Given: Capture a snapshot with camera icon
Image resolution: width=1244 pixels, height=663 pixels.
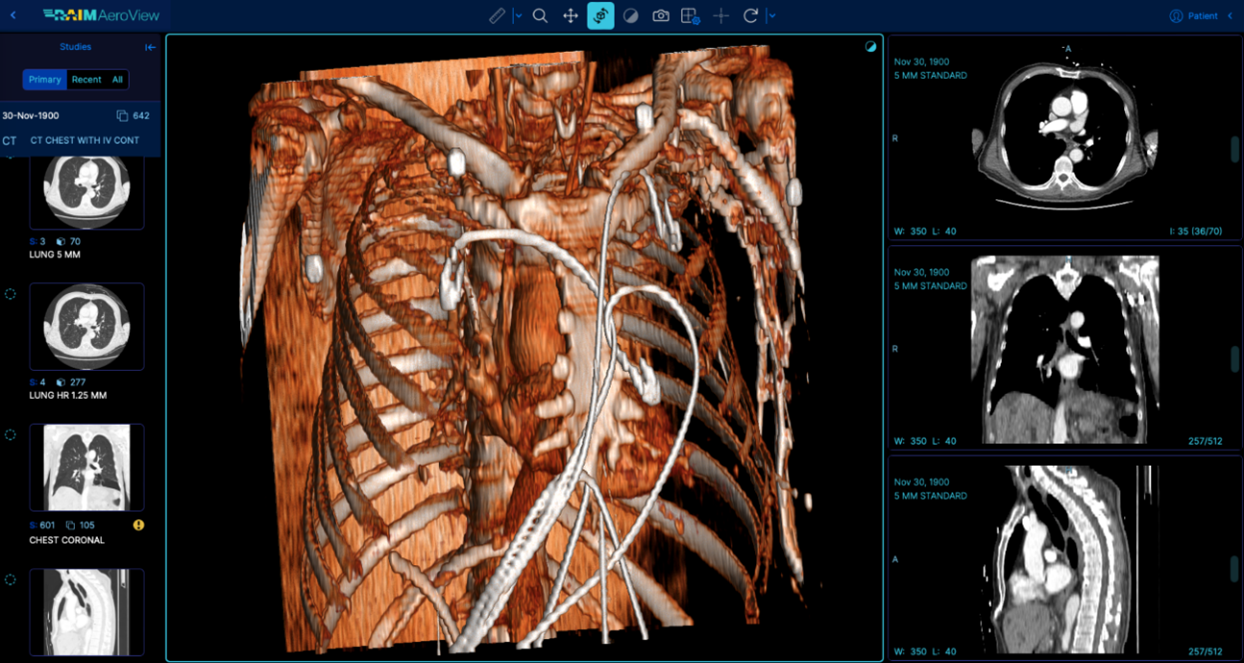Looking at the screenshot, I should click(661, 16).
